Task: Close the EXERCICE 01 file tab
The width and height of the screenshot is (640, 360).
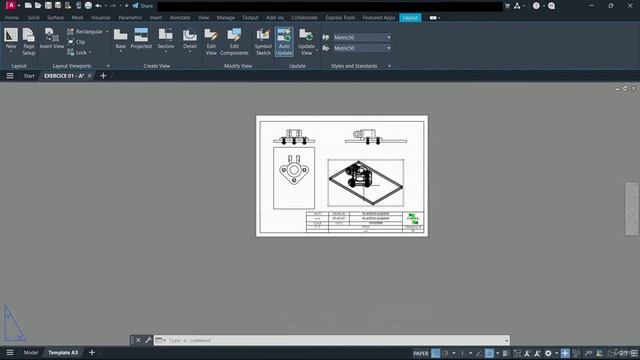Action: [90, 76]
